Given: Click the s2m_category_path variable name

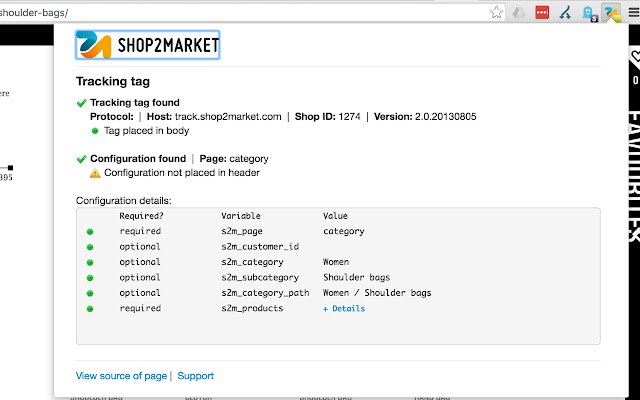Looking at the screenshot, I should [265, 293].
